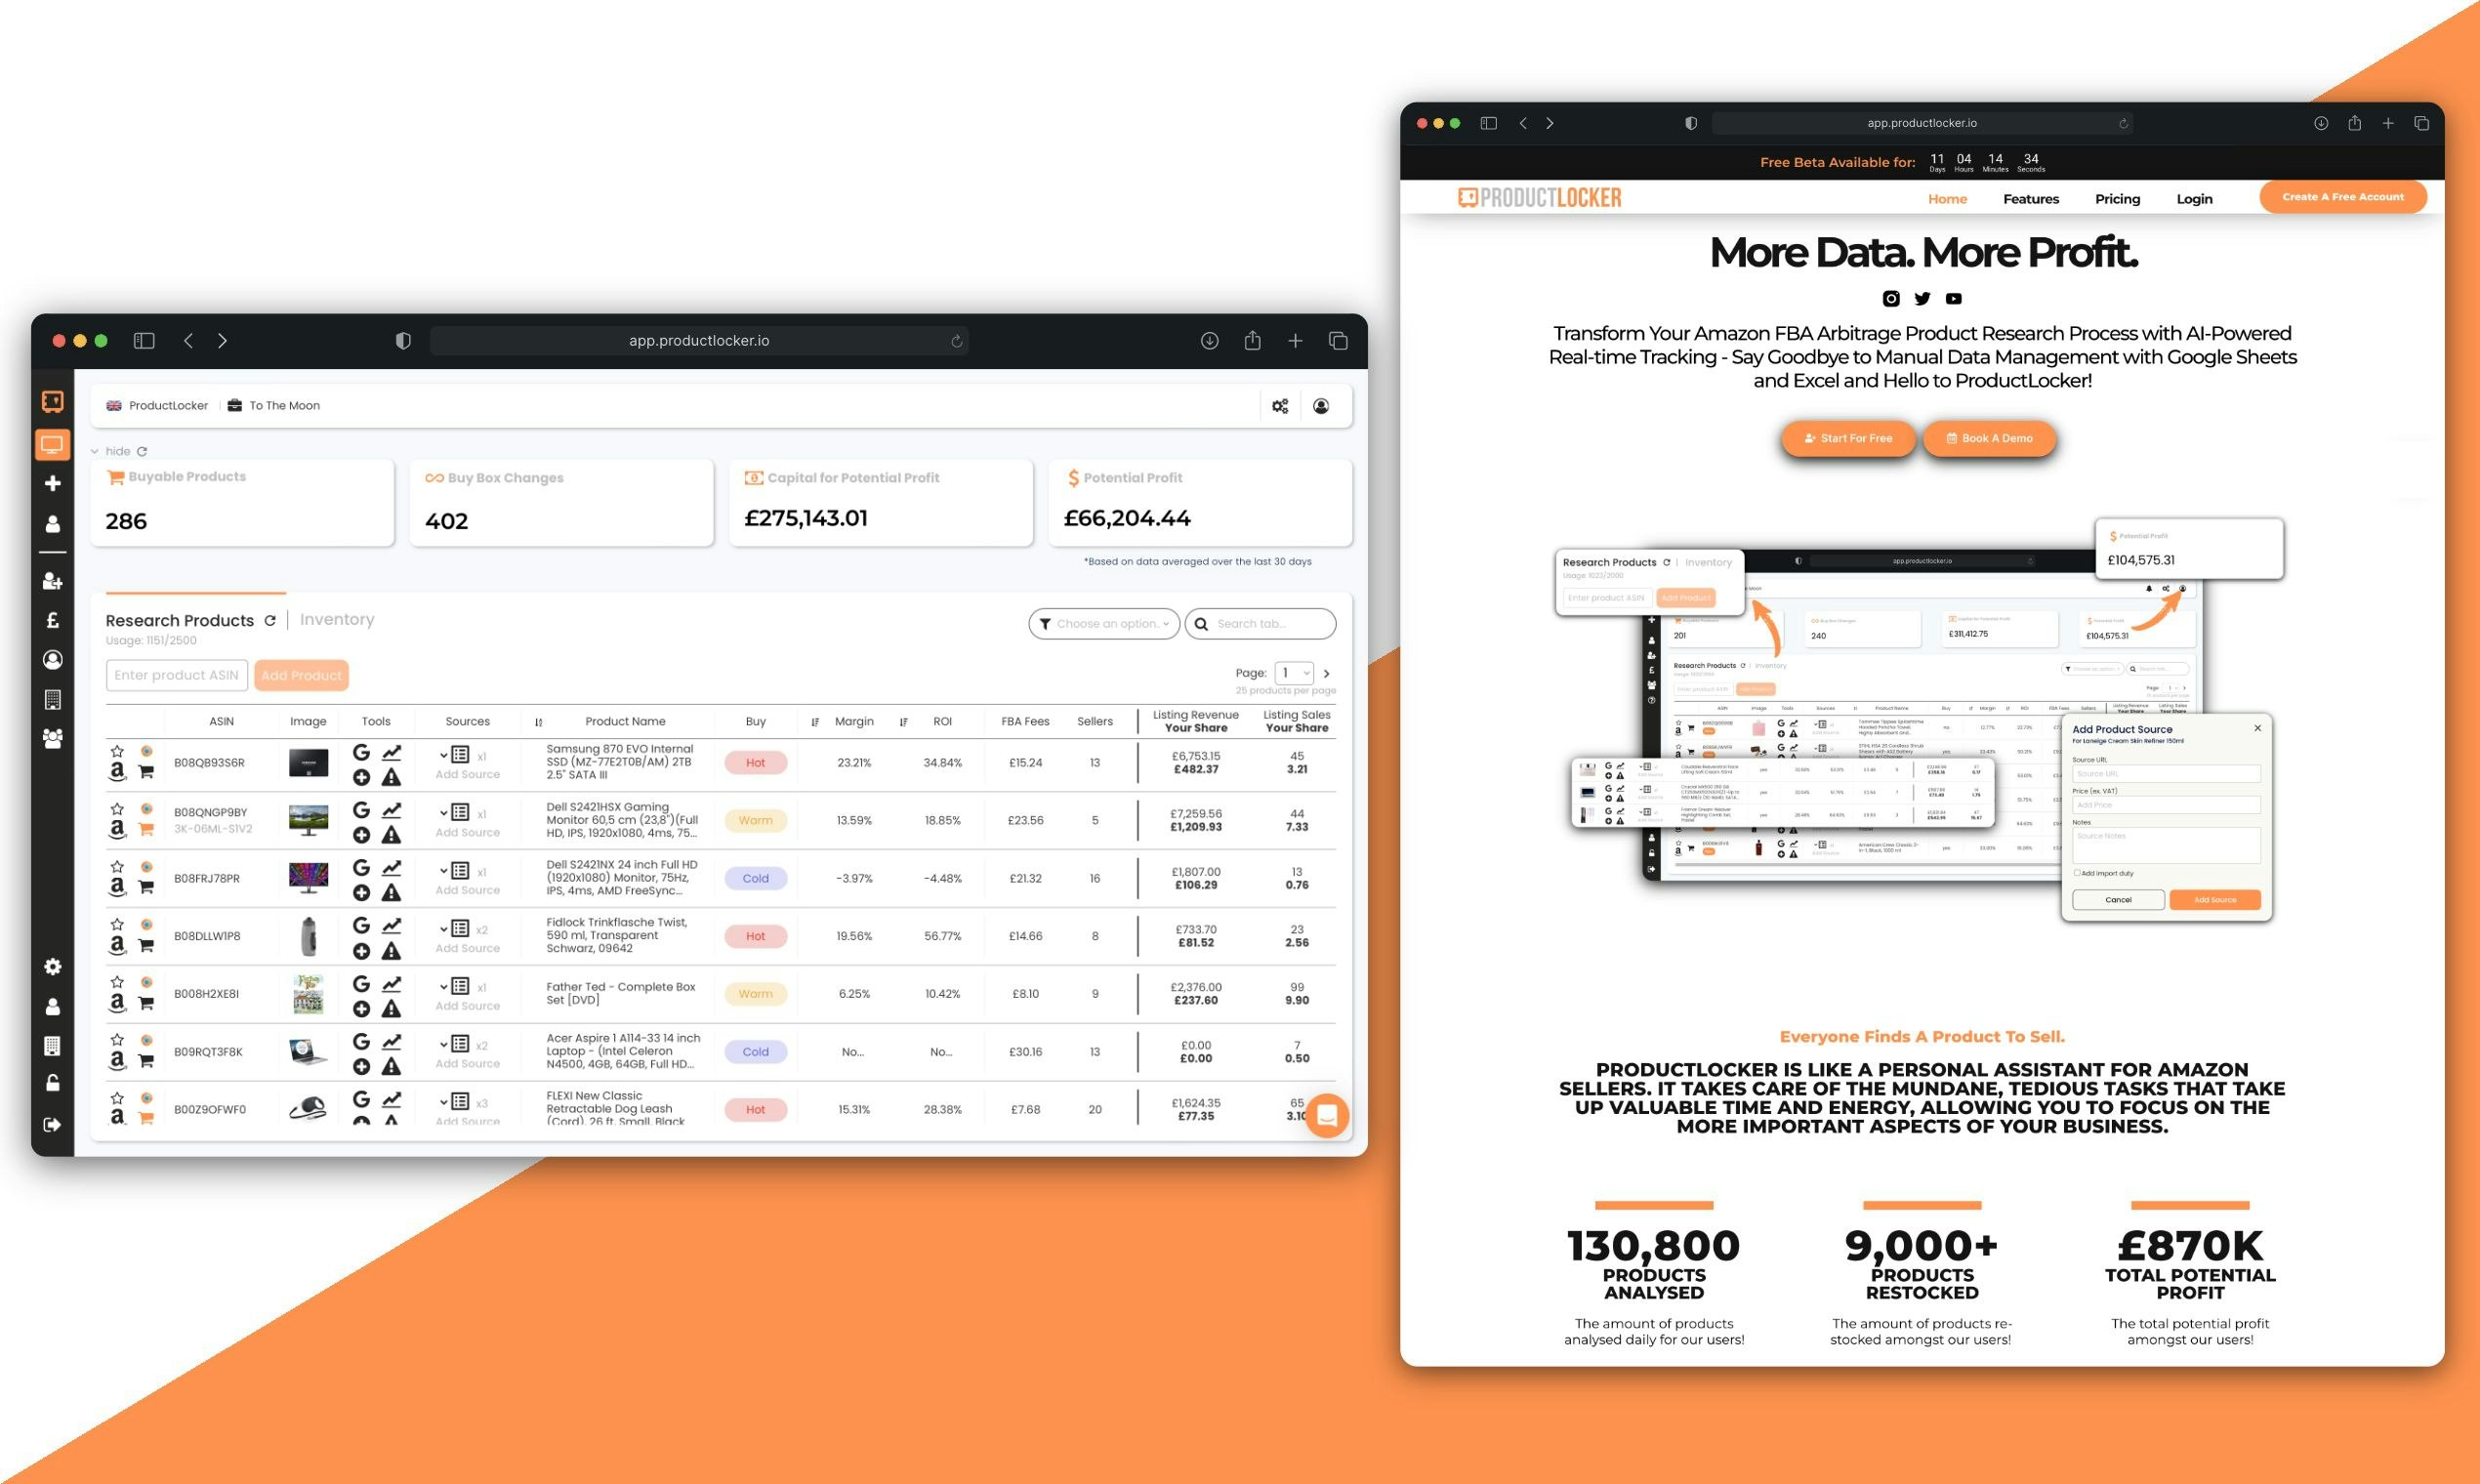Open the Instagram icon on landing page
The image size is (2480, 1484).
(x=1890, y=298)
